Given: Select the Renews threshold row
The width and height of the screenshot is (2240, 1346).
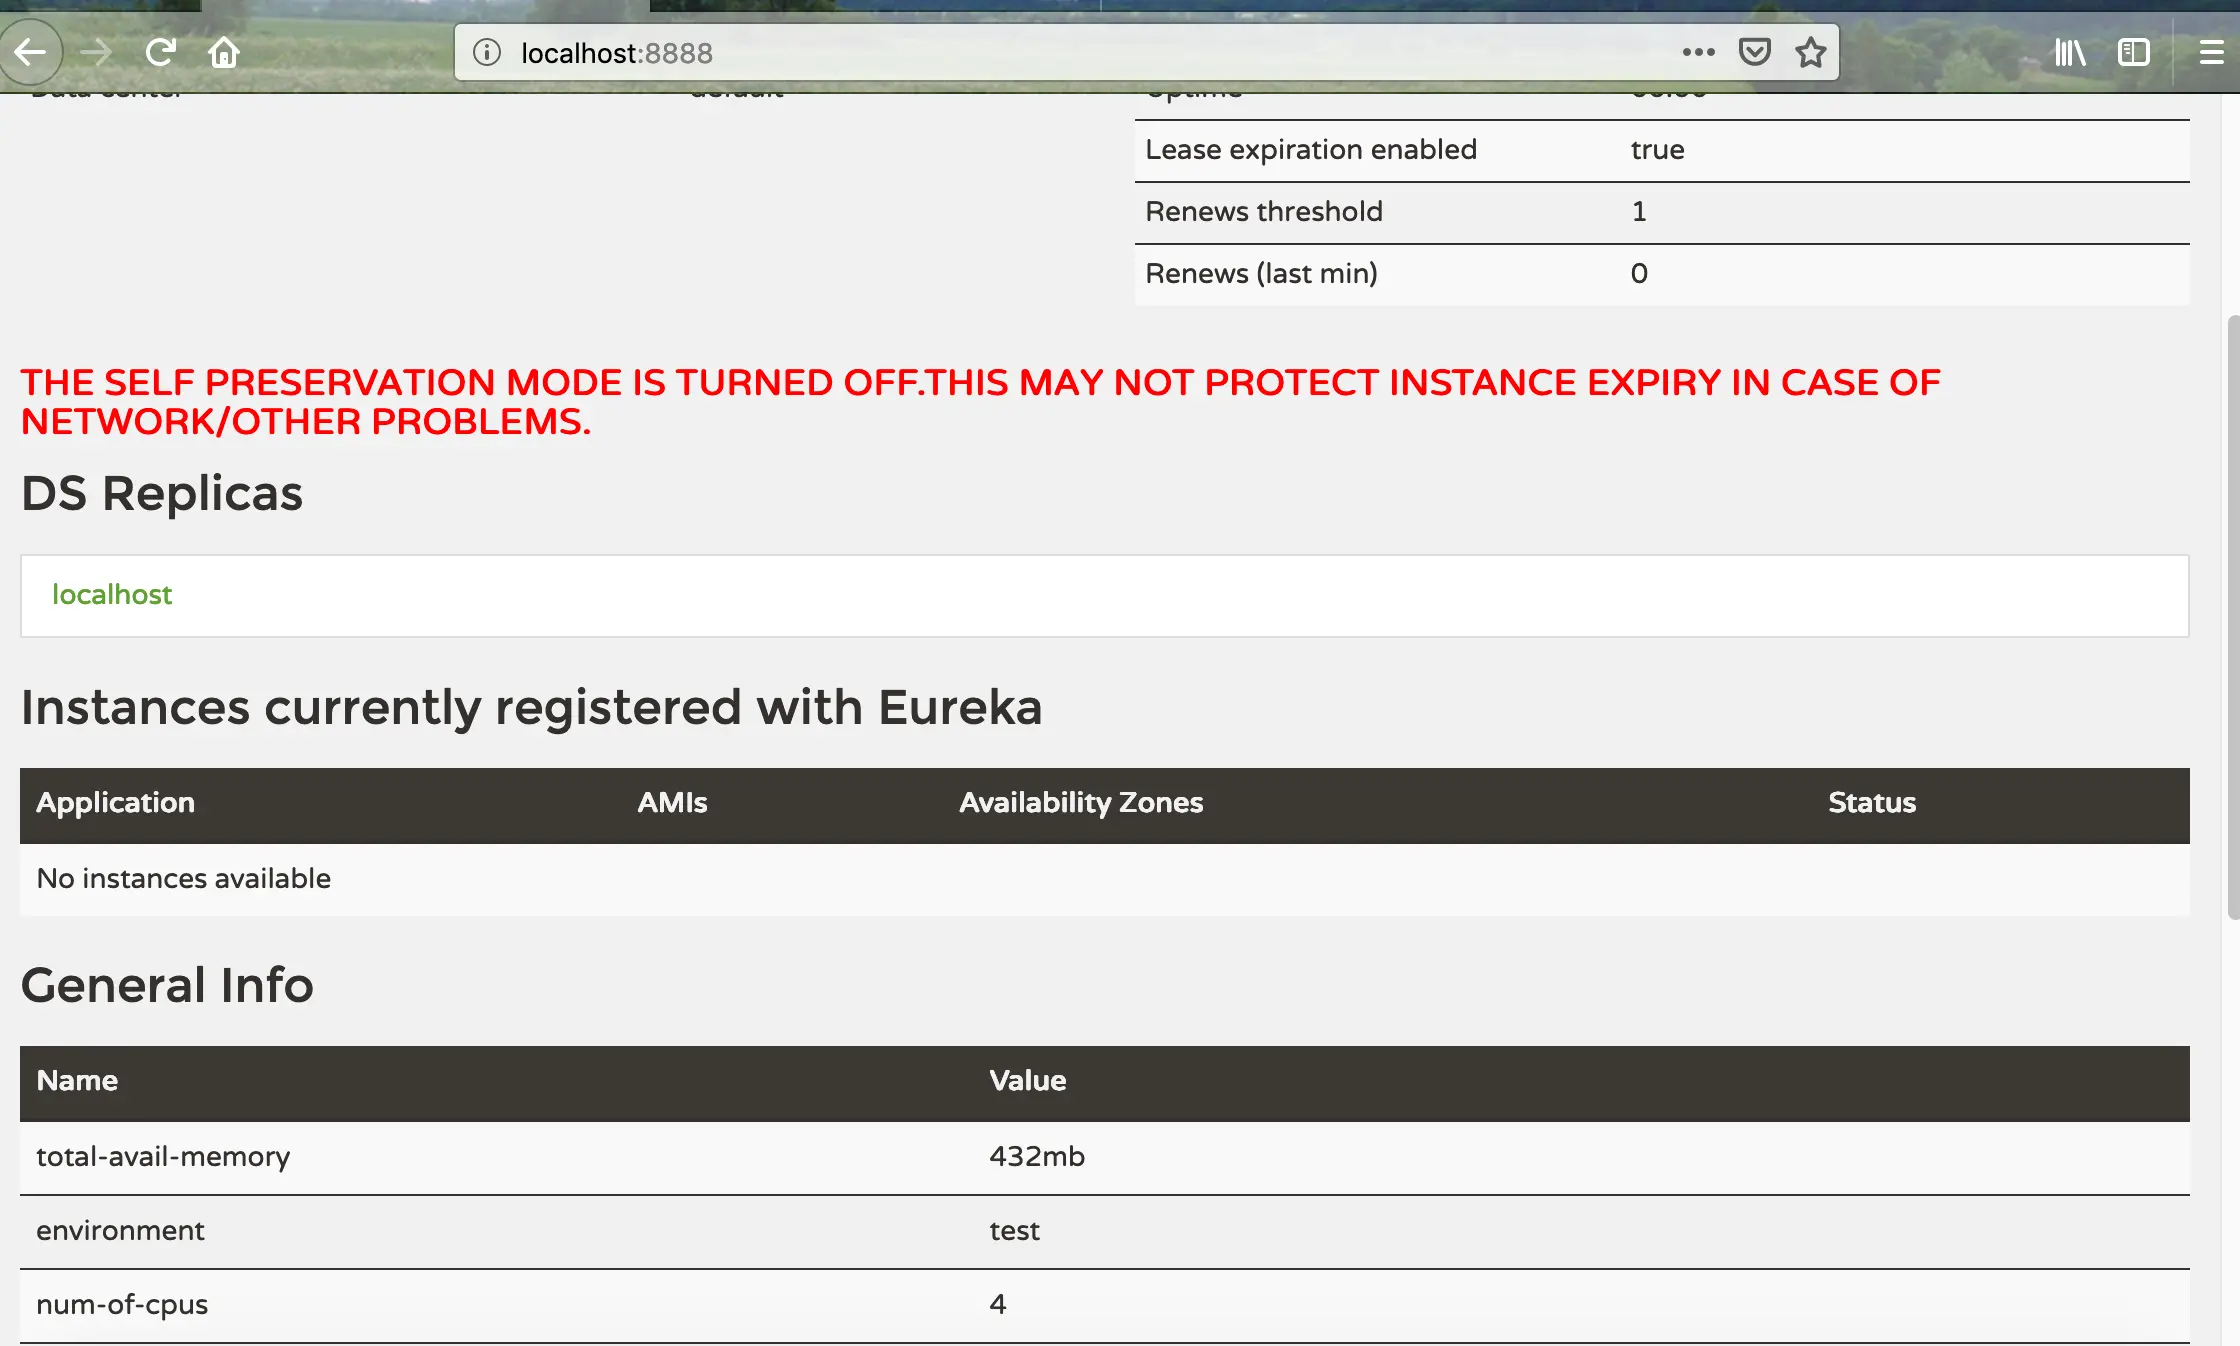Looking at the screenshot, I should pyautogui.click(x=1264, y=212).
